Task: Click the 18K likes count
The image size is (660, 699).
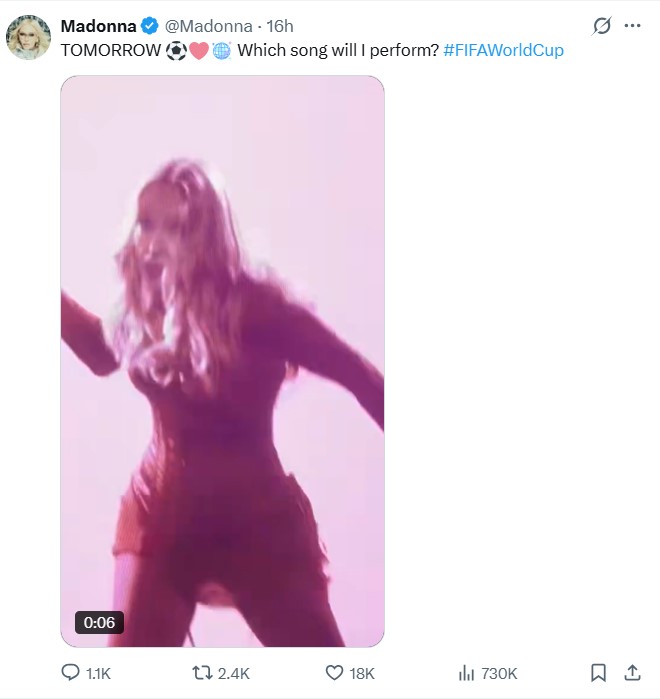Action: 362,673
